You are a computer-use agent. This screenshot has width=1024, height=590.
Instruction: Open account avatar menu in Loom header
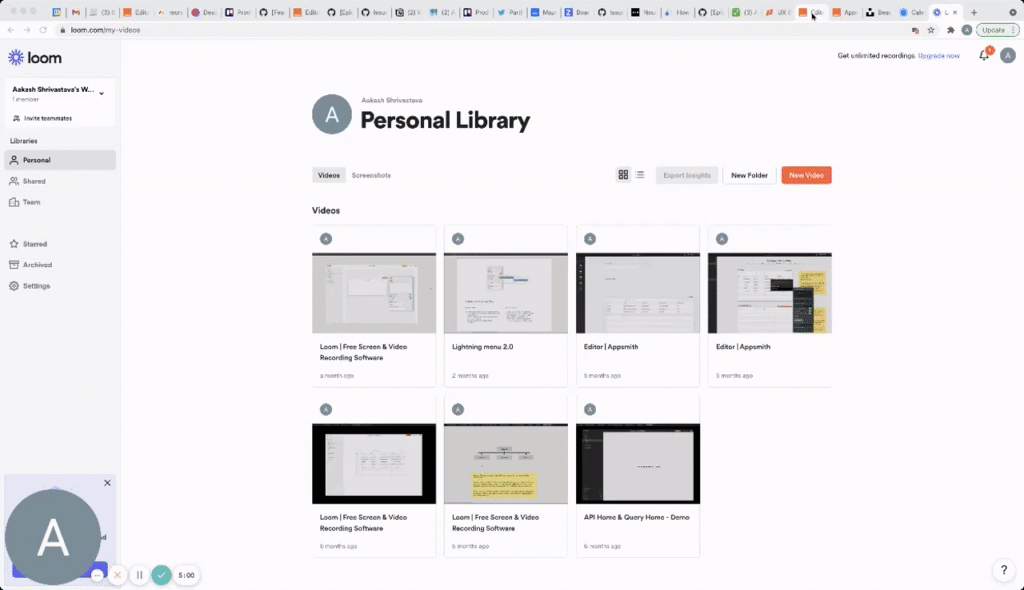tap(1008, 56)
